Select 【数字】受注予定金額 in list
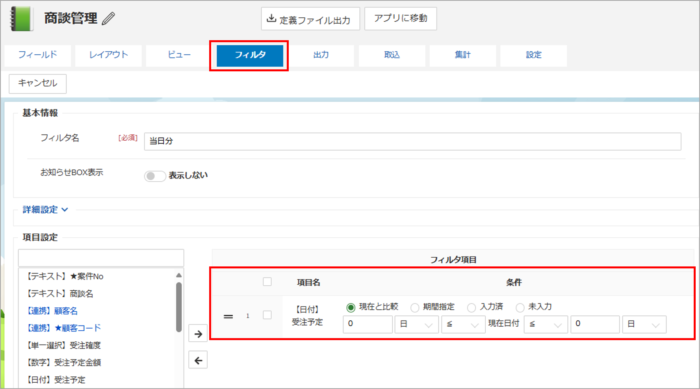The image size is (700, 389). 63,363
